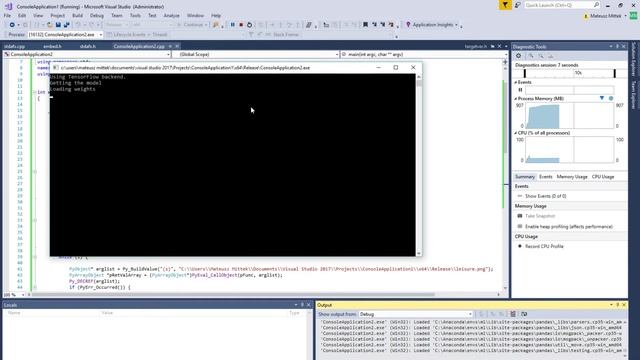Screen dimensions: 640x360
Task: Open the Events tab in Diagnostic Tools
Action: pos(545,177)
